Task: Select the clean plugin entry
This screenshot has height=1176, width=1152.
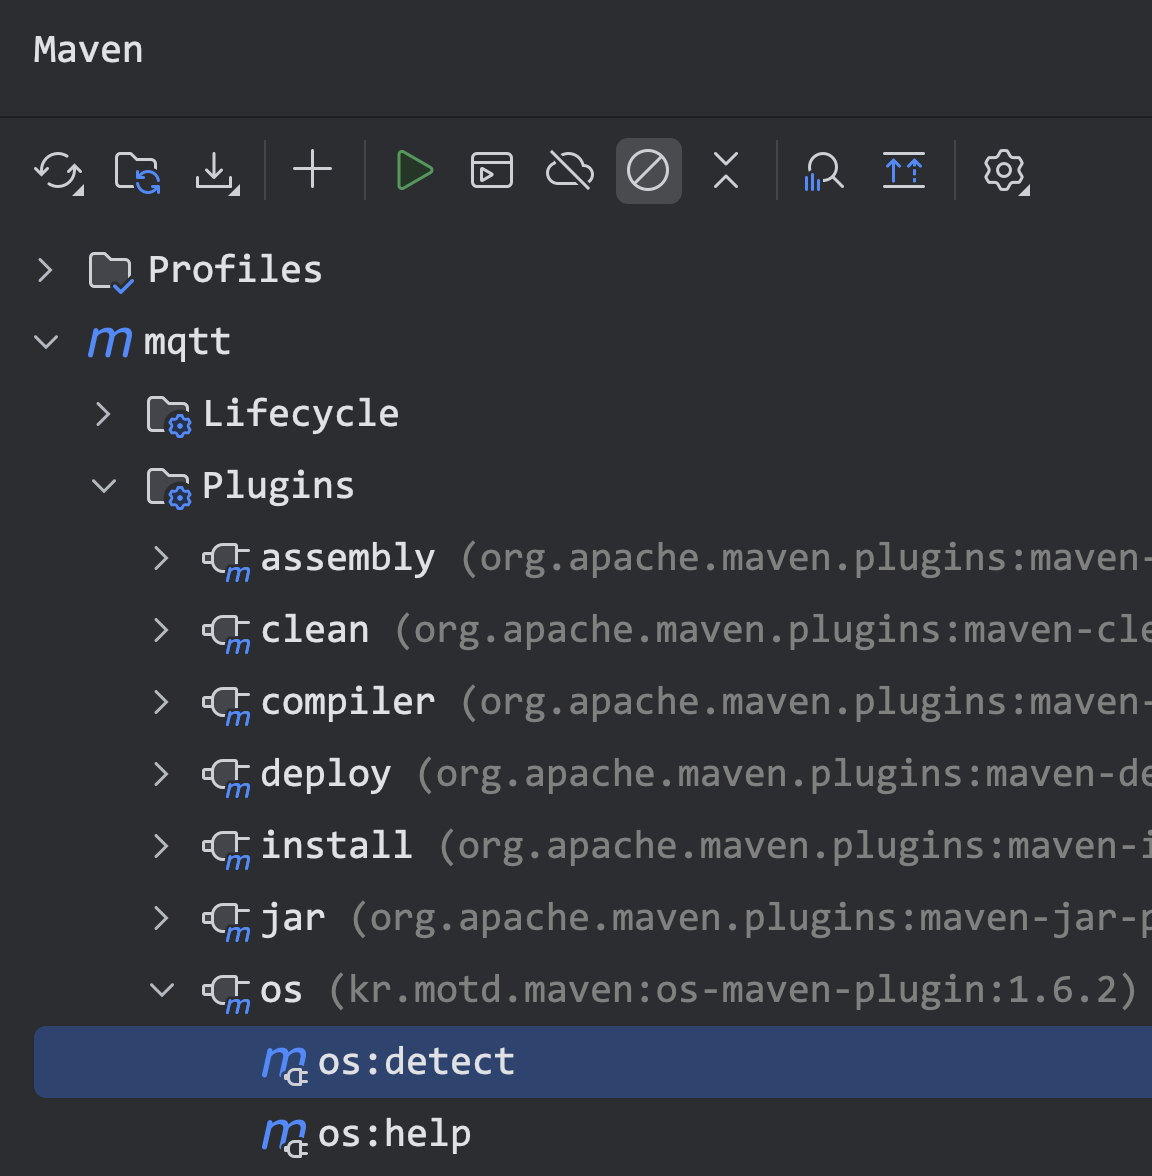Action: (x=314, y=629)
